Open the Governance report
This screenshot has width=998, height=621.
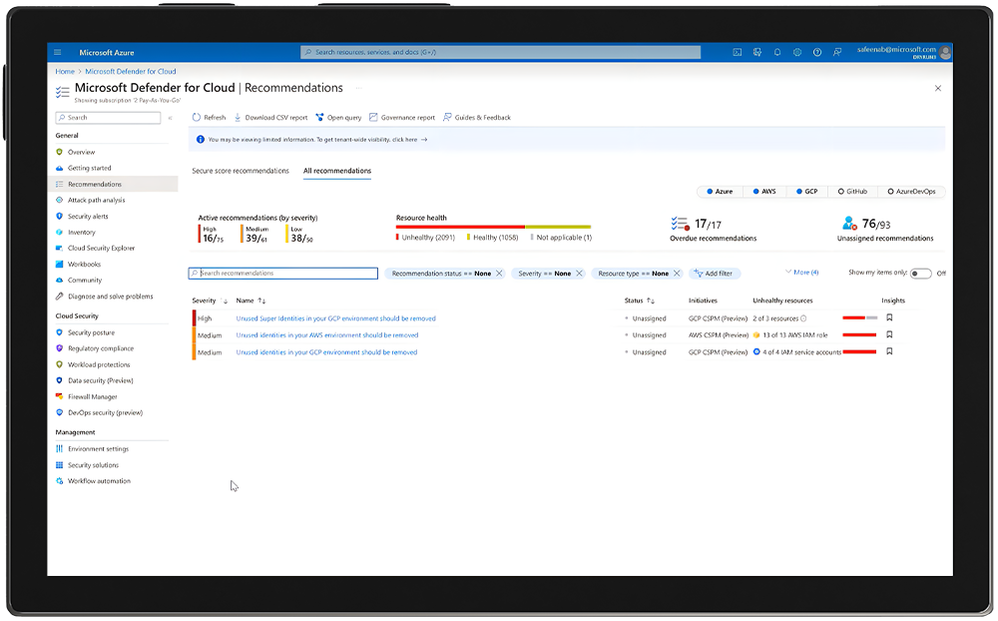pyautogui.click(x=402, y=117)
